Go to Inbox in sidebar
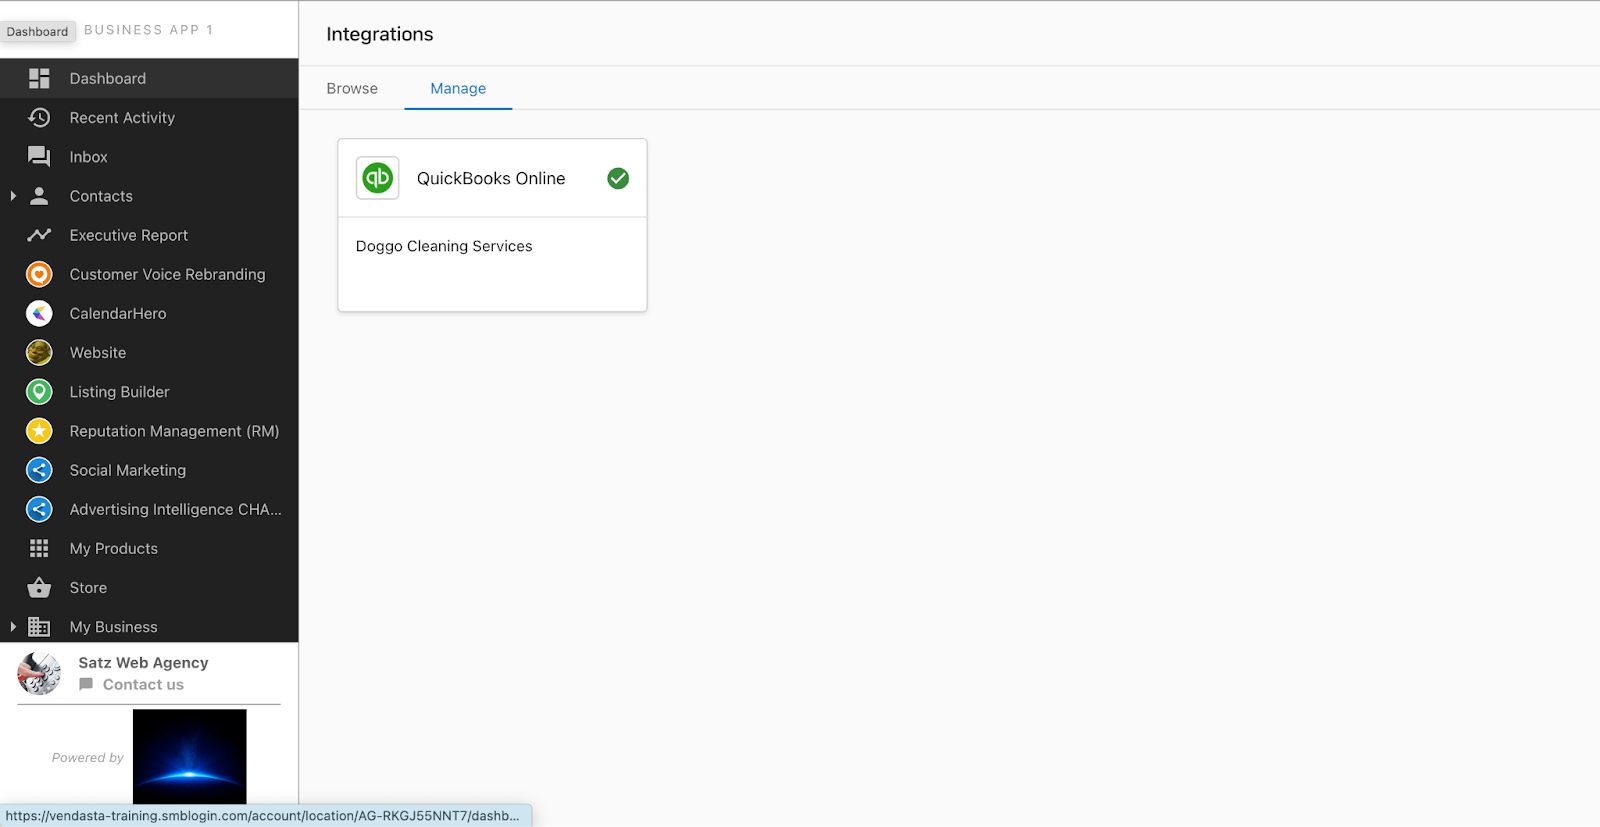The width and height of the screenshot is (1600, 827). click(149, 157)
